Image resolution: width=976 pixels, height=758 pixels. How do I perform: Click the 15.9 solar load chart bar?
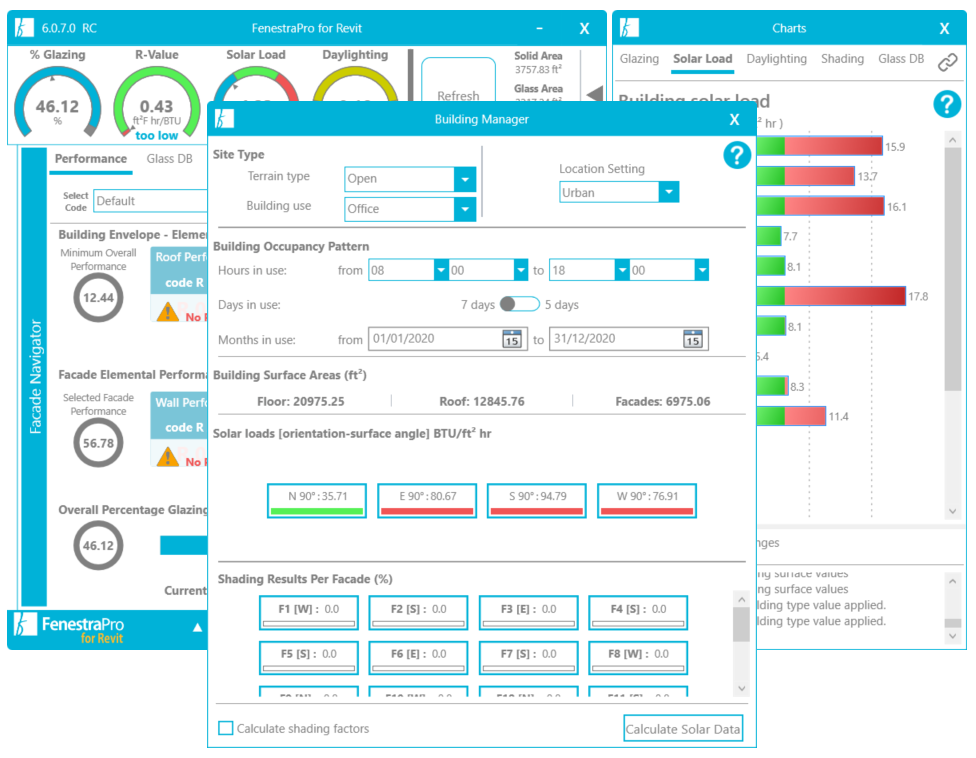click(820, 146)
